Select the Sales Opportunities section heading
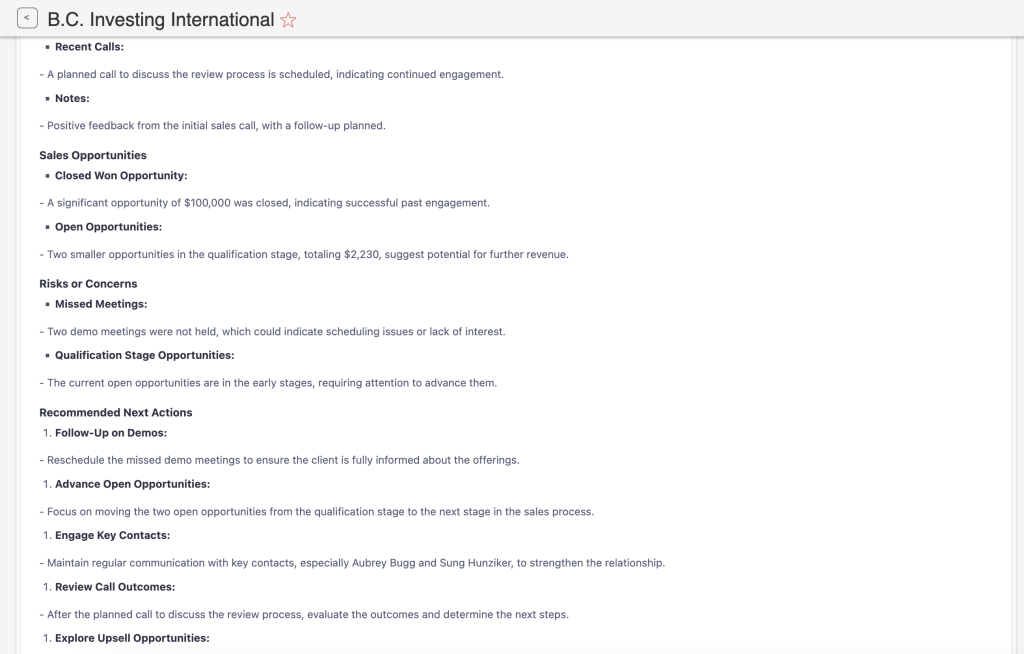Viewport: 1024px width, 654px height. pos(93,155)
